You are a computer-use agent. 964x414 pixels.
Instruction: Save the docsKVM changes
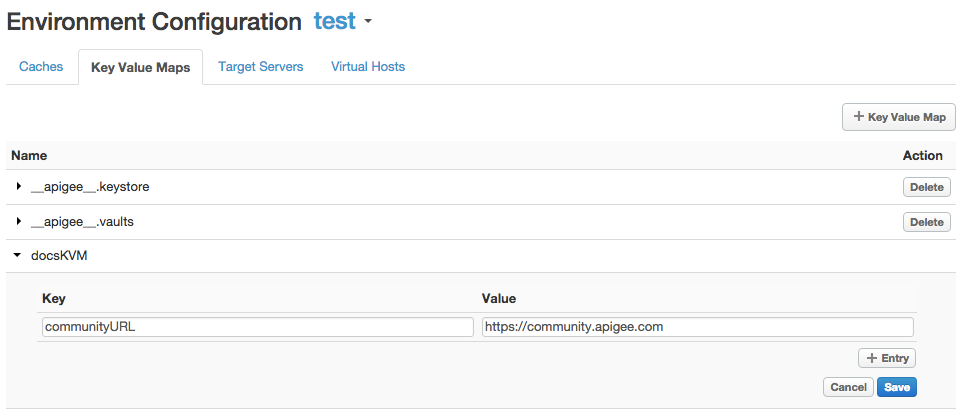(x=897, y=387)
